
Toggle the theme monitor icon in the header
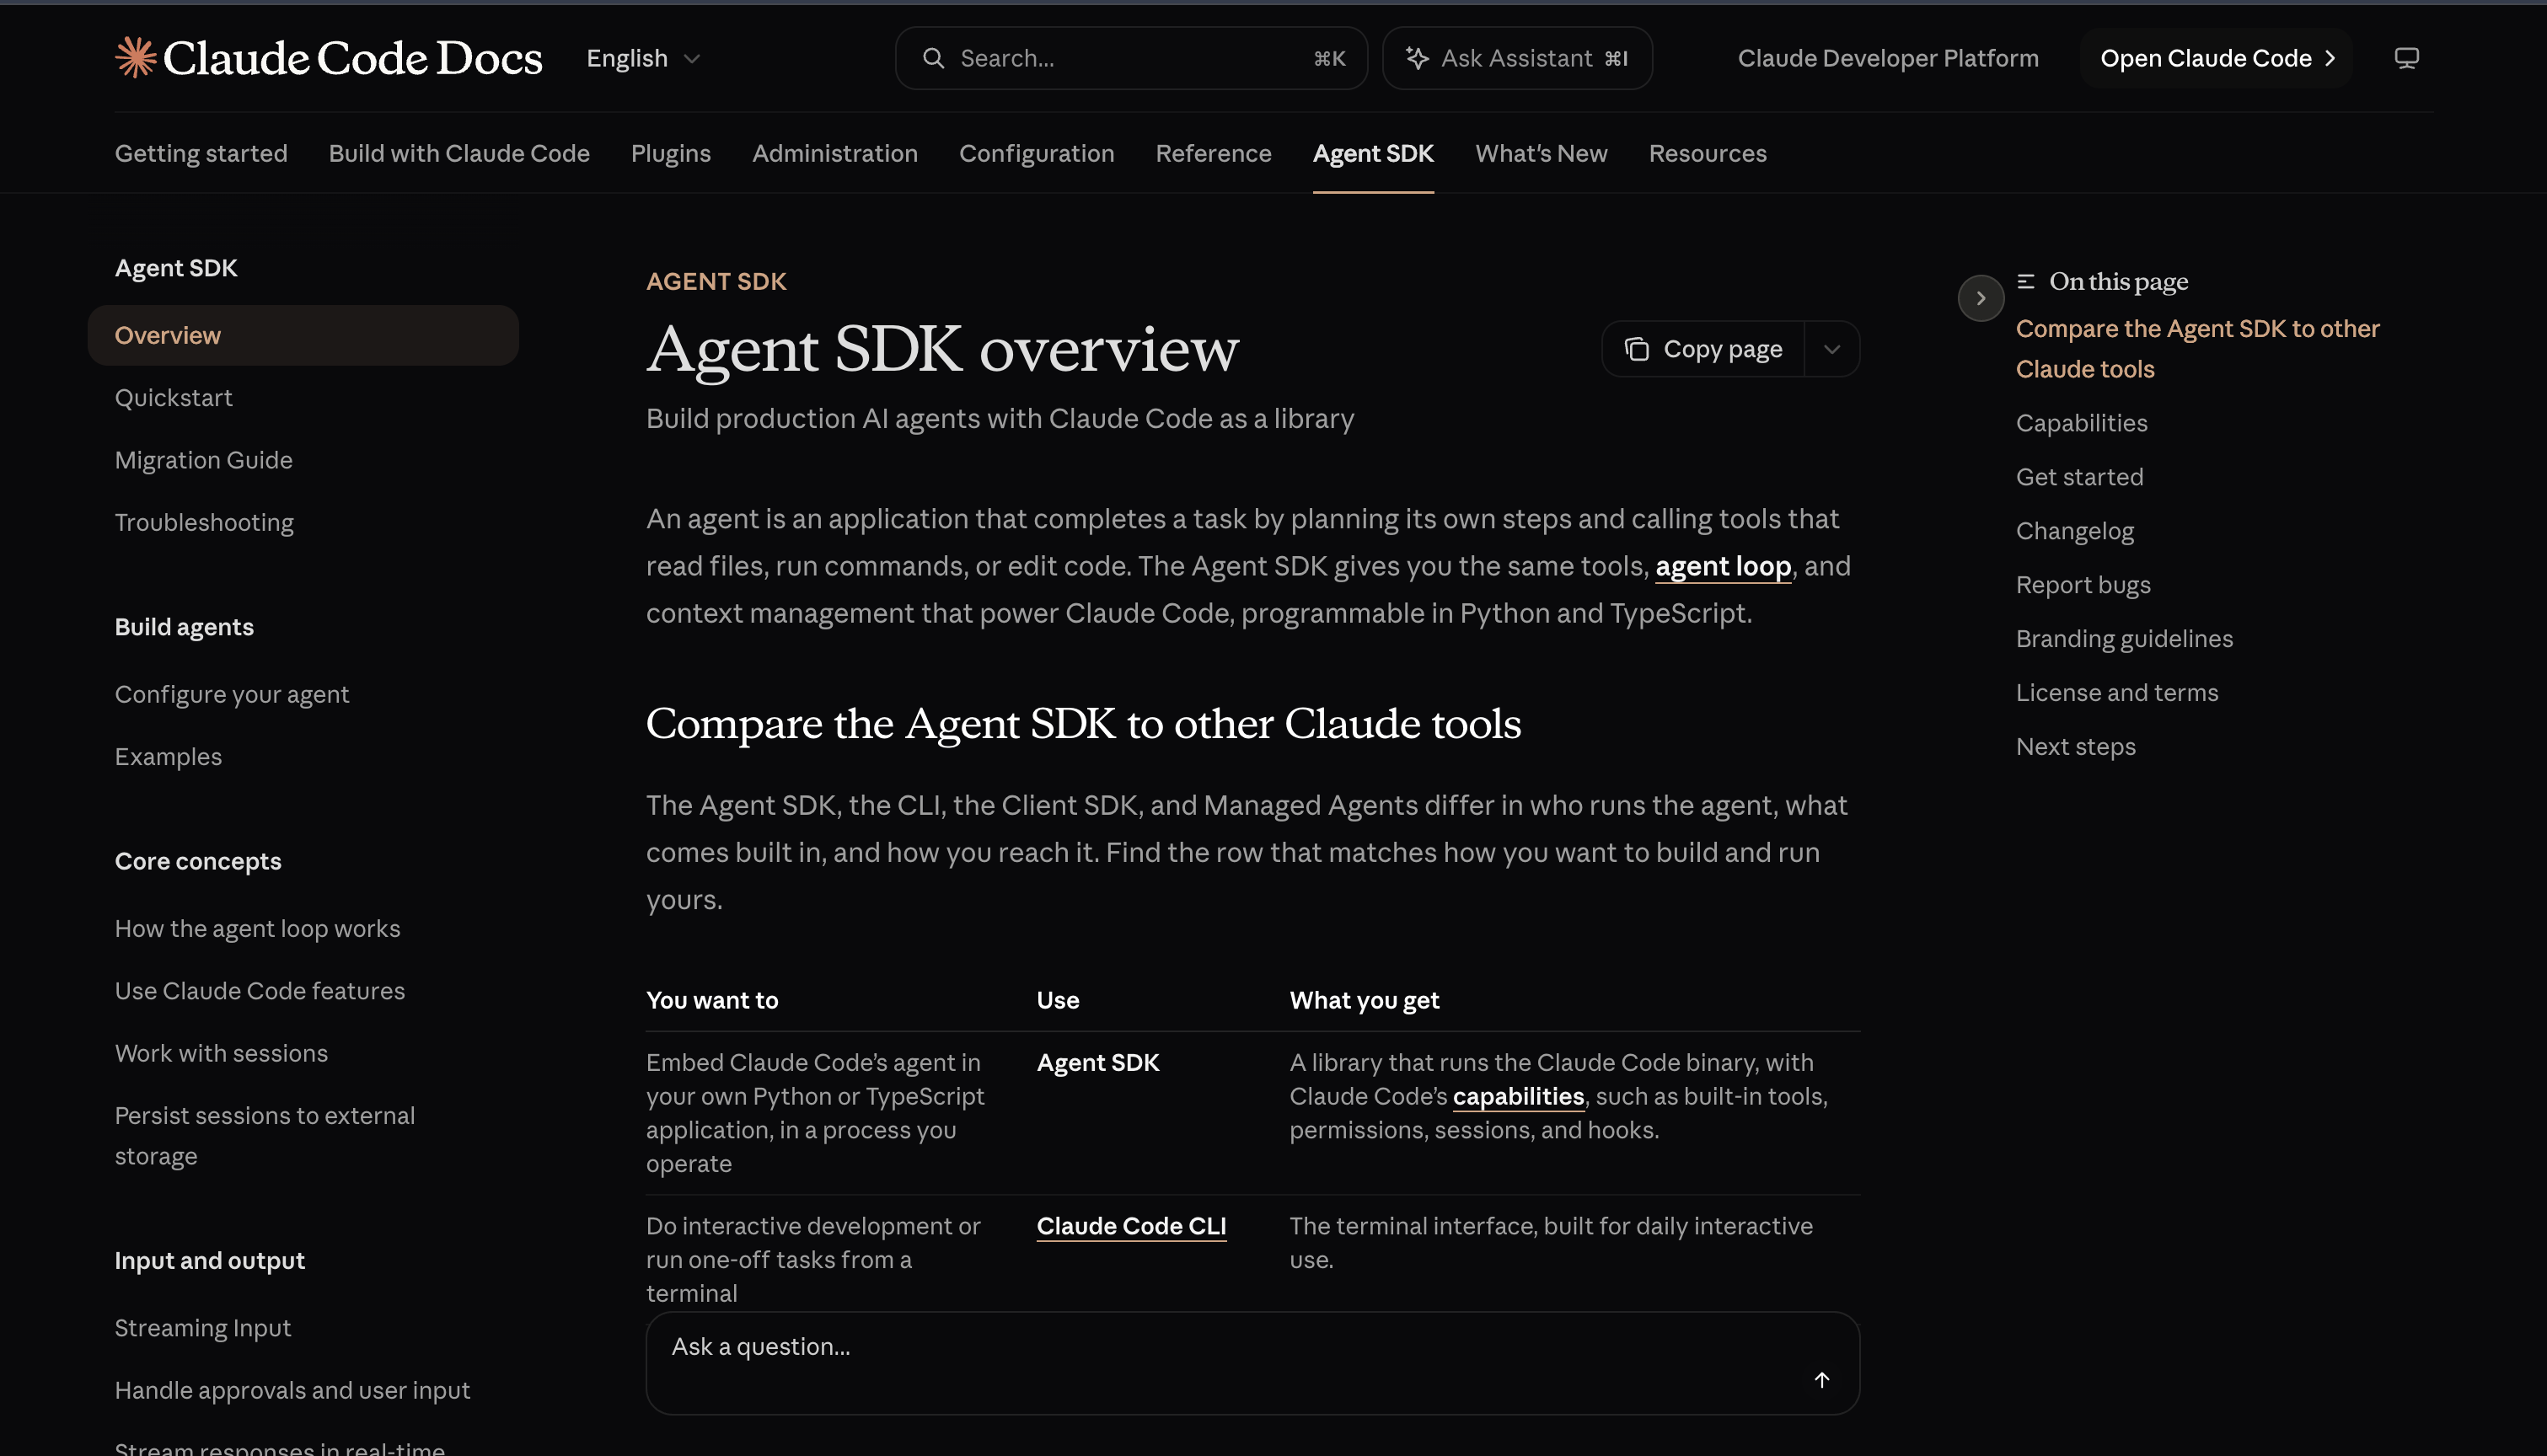(2406, 58)
